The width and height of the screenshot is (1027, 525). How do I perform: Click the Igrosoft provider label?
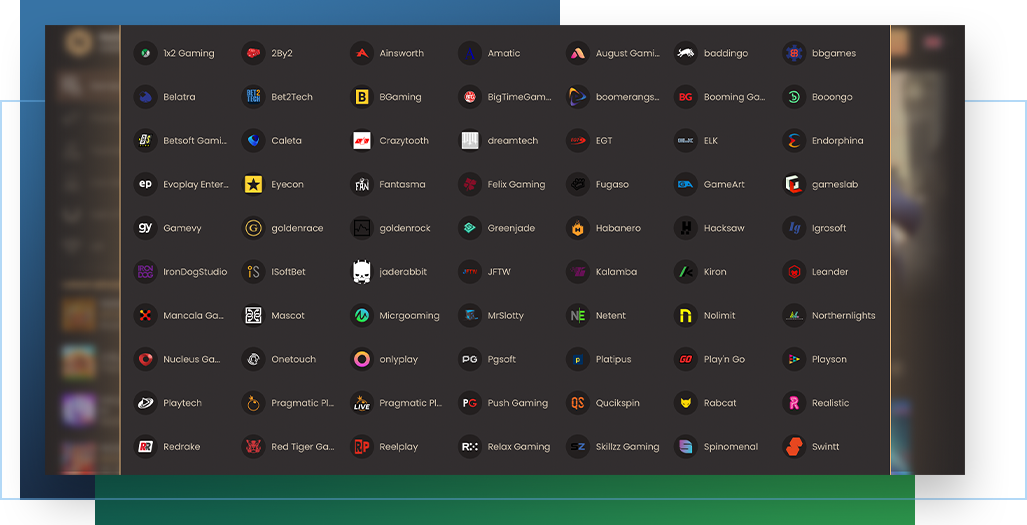pos(829,228)
